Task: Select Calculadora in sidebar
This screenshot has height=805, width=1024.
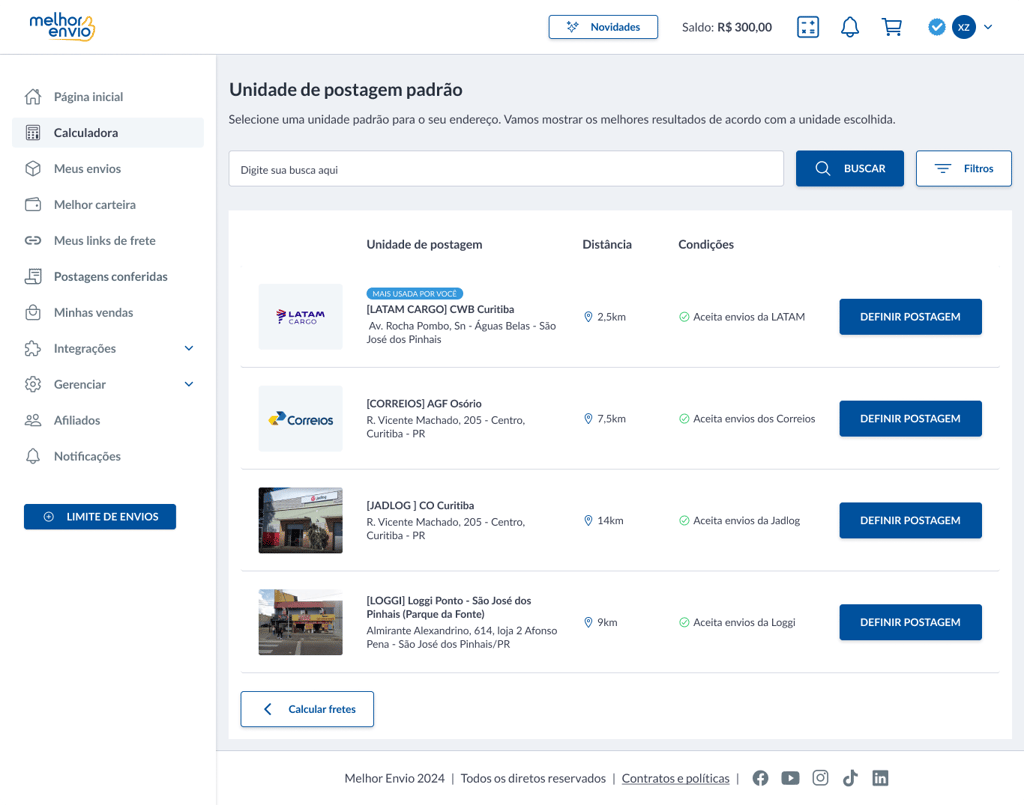Action: [x=108, y=133]
